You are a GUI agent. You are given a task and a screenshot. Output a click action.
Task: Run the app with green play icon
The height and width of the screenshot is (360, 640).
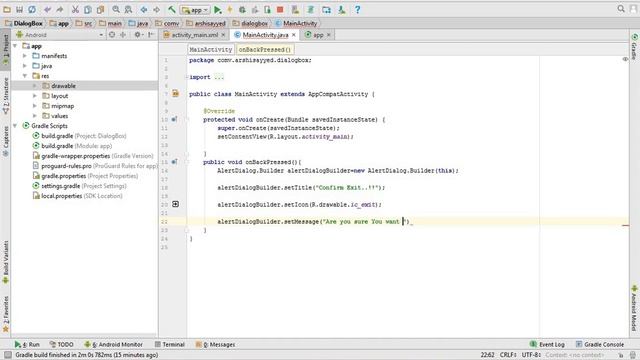pyautogui.click(x=218, y=9)
